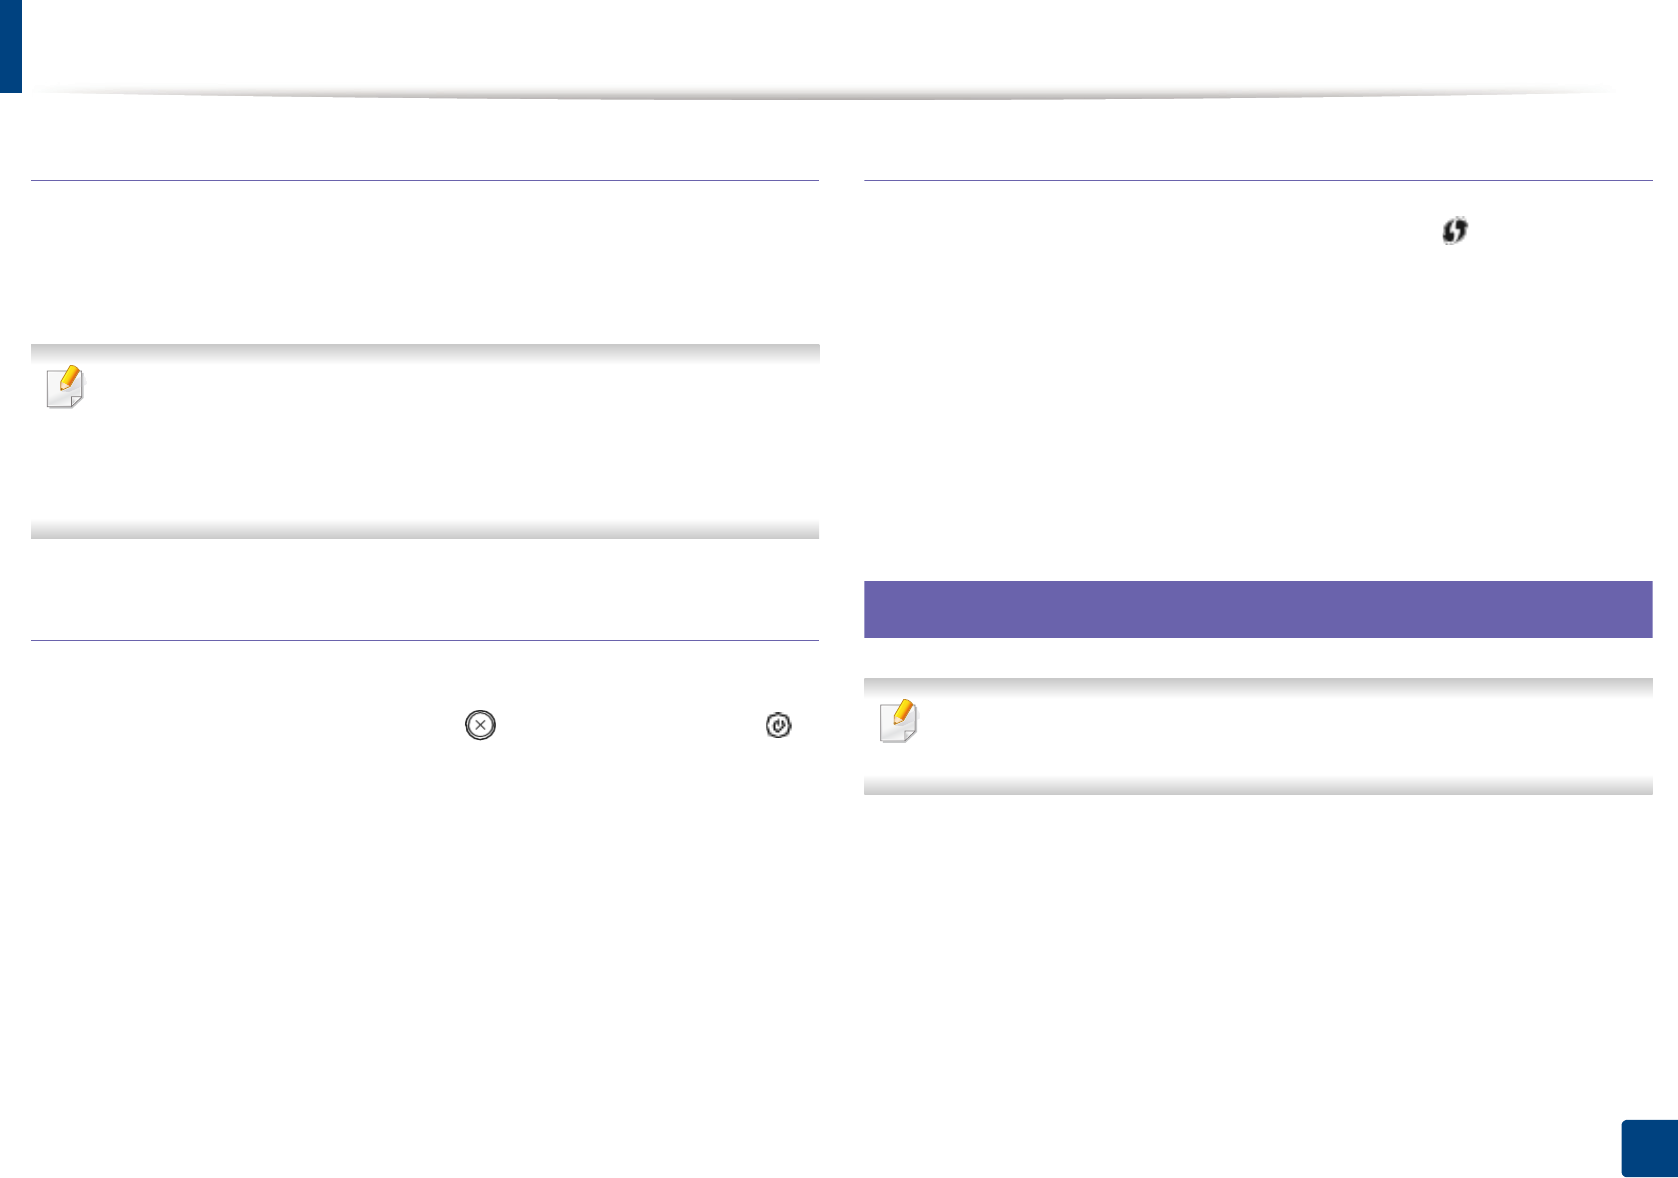Click the purple divider line atop left column

point(425,180)
